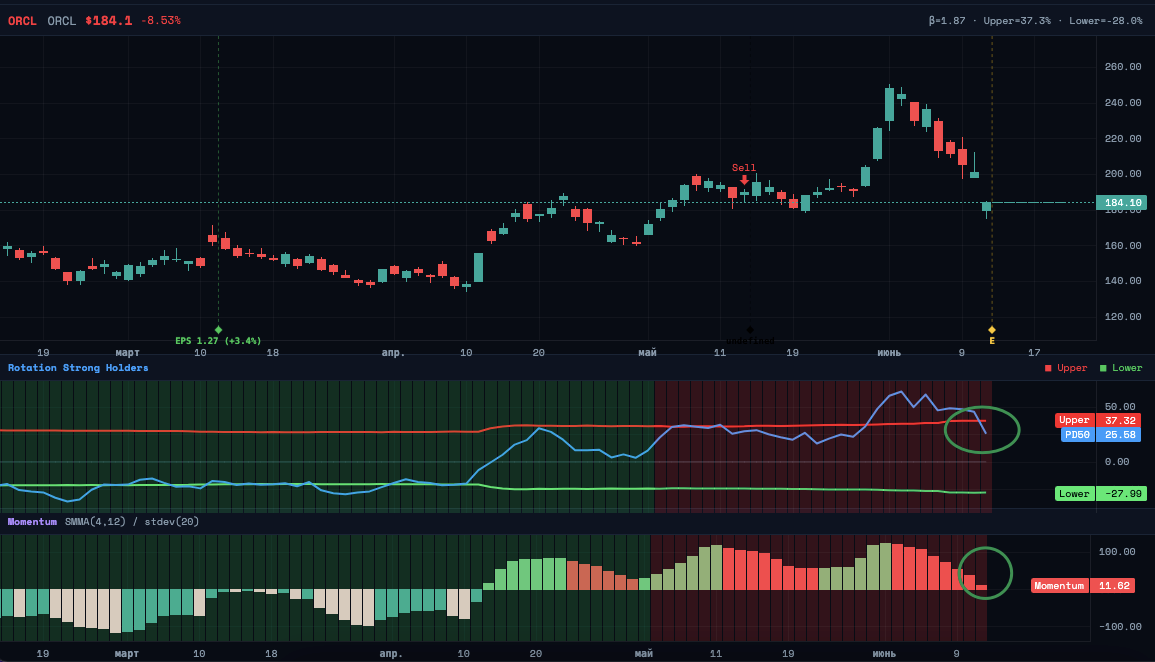This screenshot has width=1155, height=662.
Task: Click the 50.00 rotation axis label
Action: (x=1120, y=406)
